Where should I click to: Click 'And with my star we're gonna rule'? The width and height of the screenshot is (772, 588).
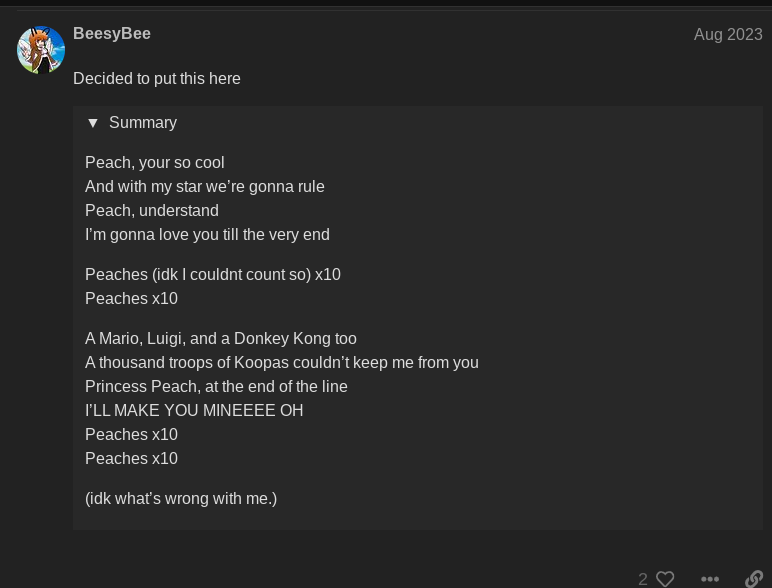[205, 187]
